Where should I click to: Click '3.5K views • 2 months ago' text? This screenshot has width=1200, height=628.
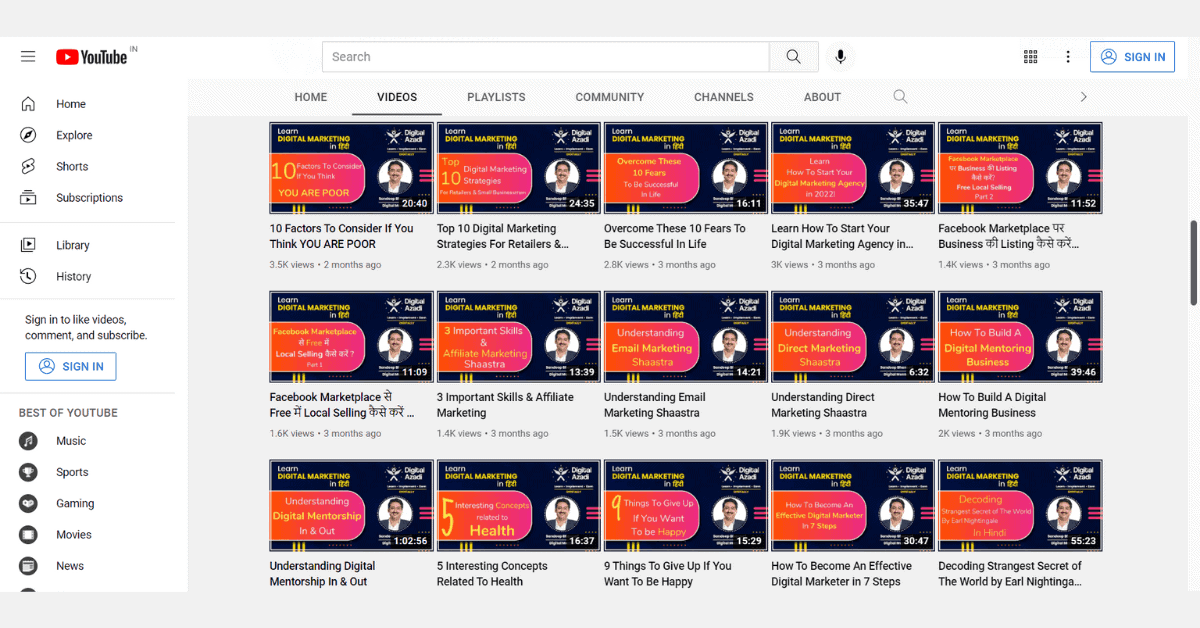point(325,265)
